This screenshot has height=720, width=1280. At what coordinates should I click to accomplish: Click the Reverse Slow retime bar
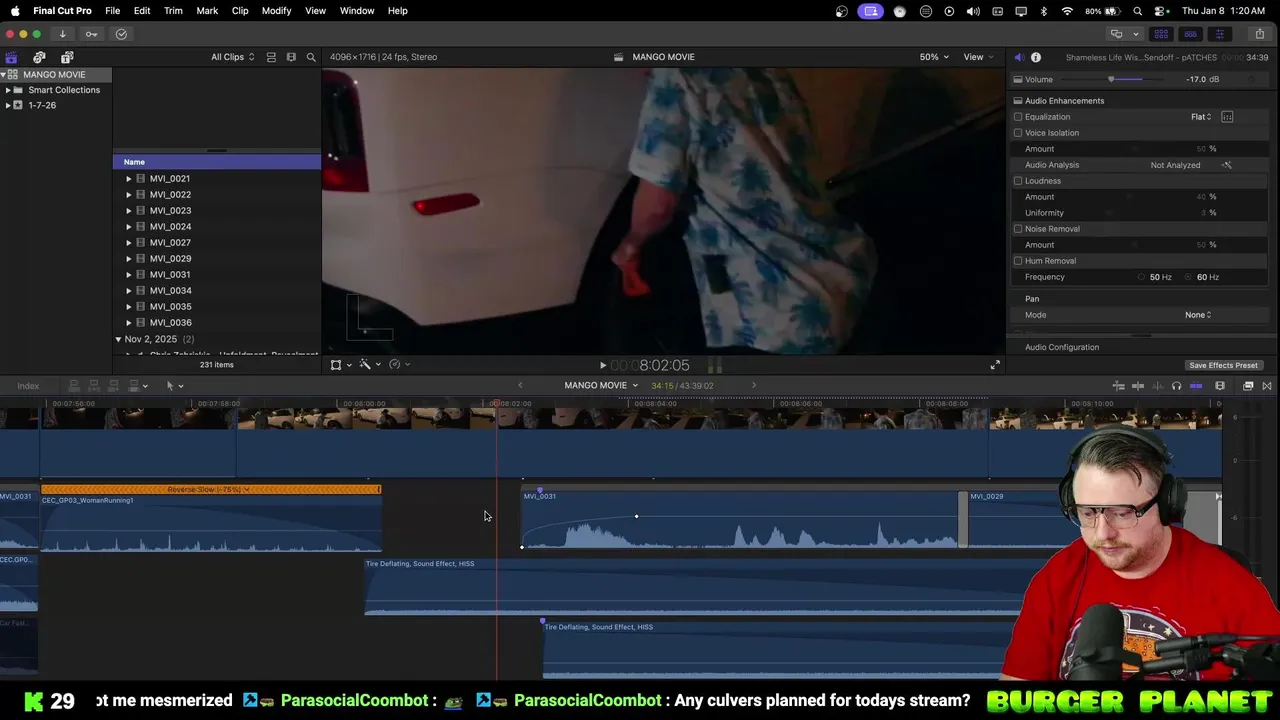point(211,490)
